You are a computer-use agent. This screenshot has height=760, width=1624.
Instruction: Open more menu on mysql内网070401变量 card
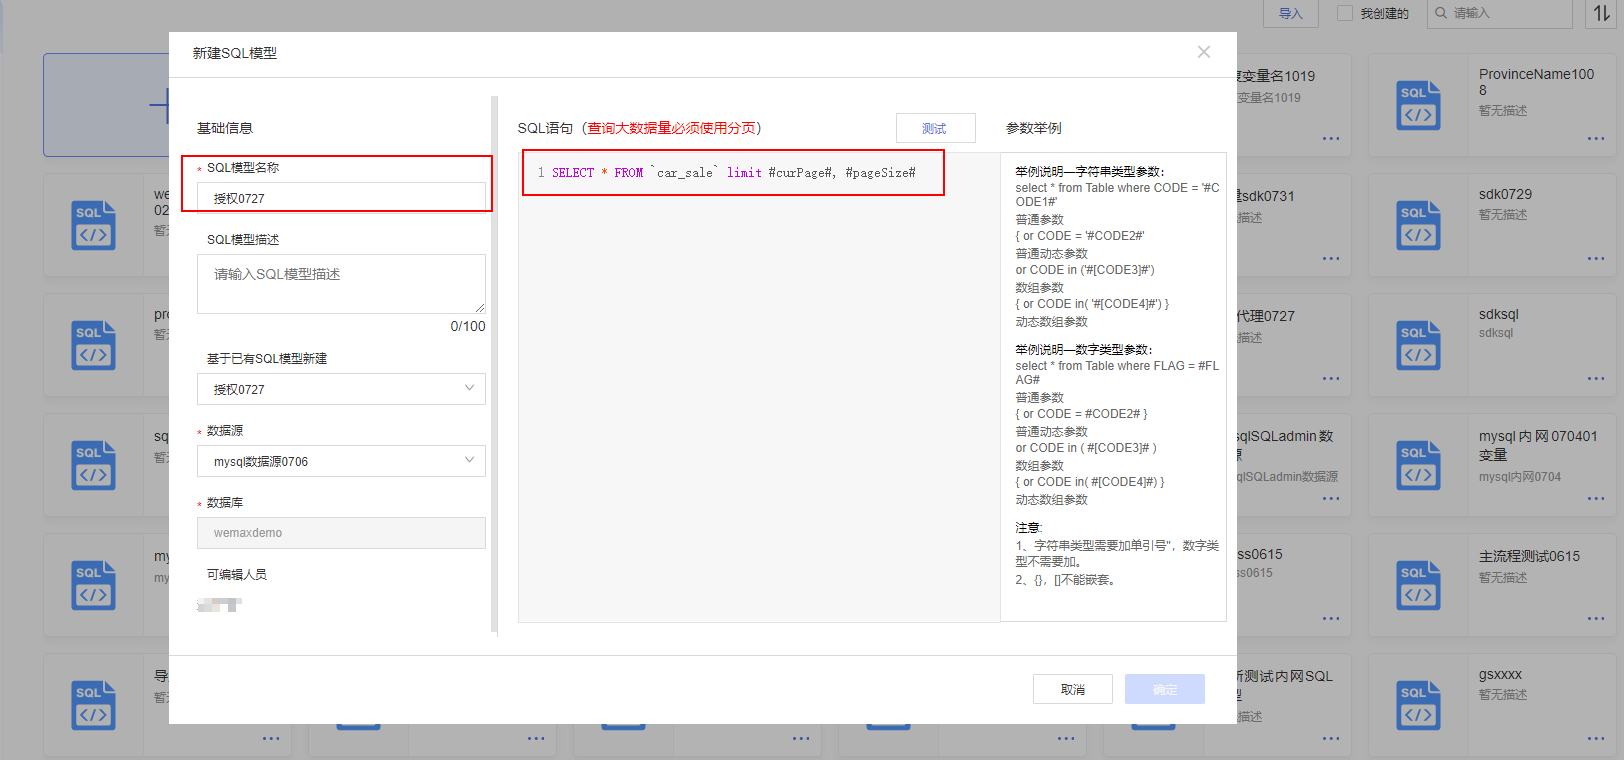coord(1596,499)
